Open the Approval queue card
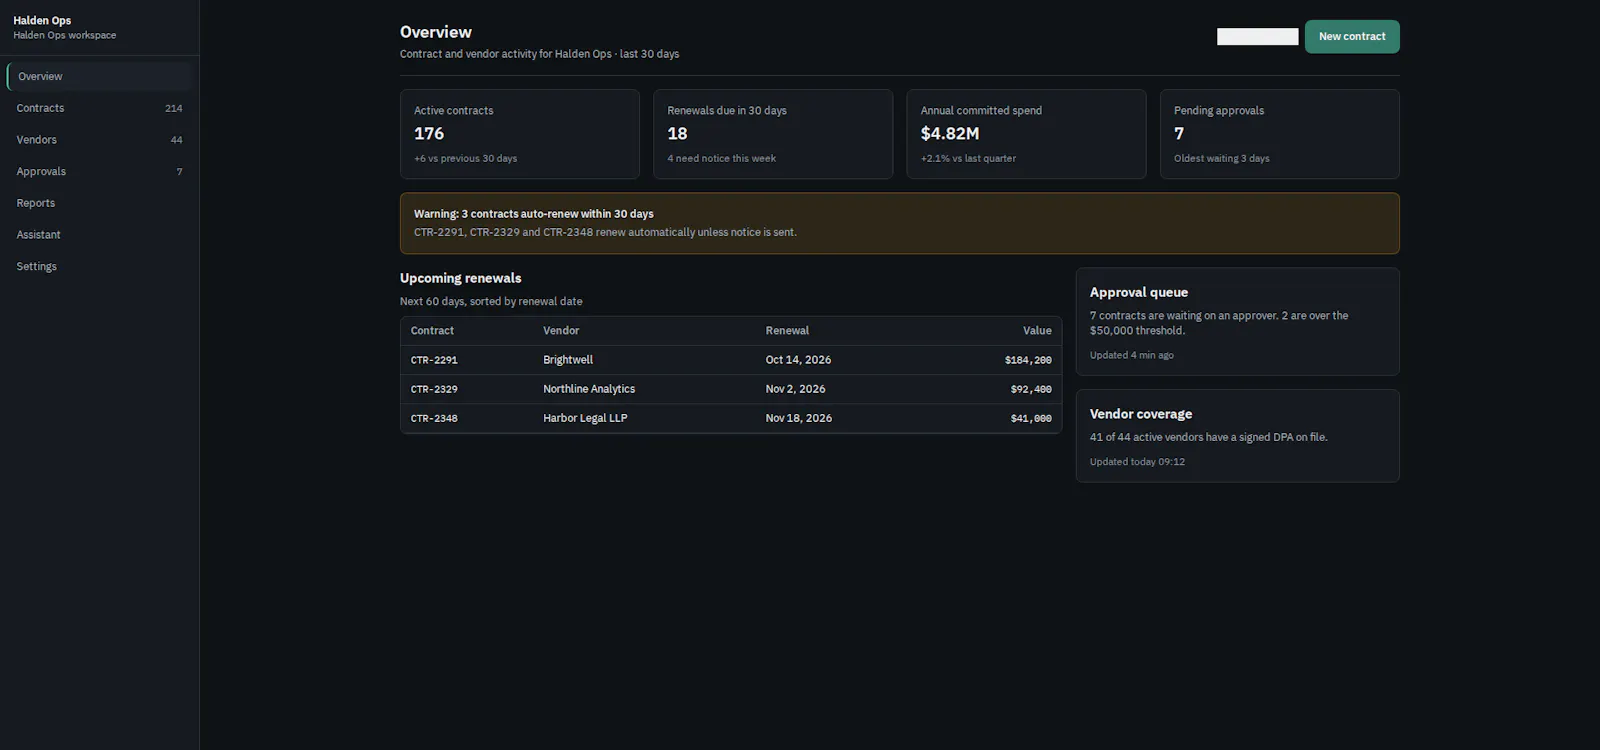Viewport: 1600px width, 750px height. (1238, 322)
